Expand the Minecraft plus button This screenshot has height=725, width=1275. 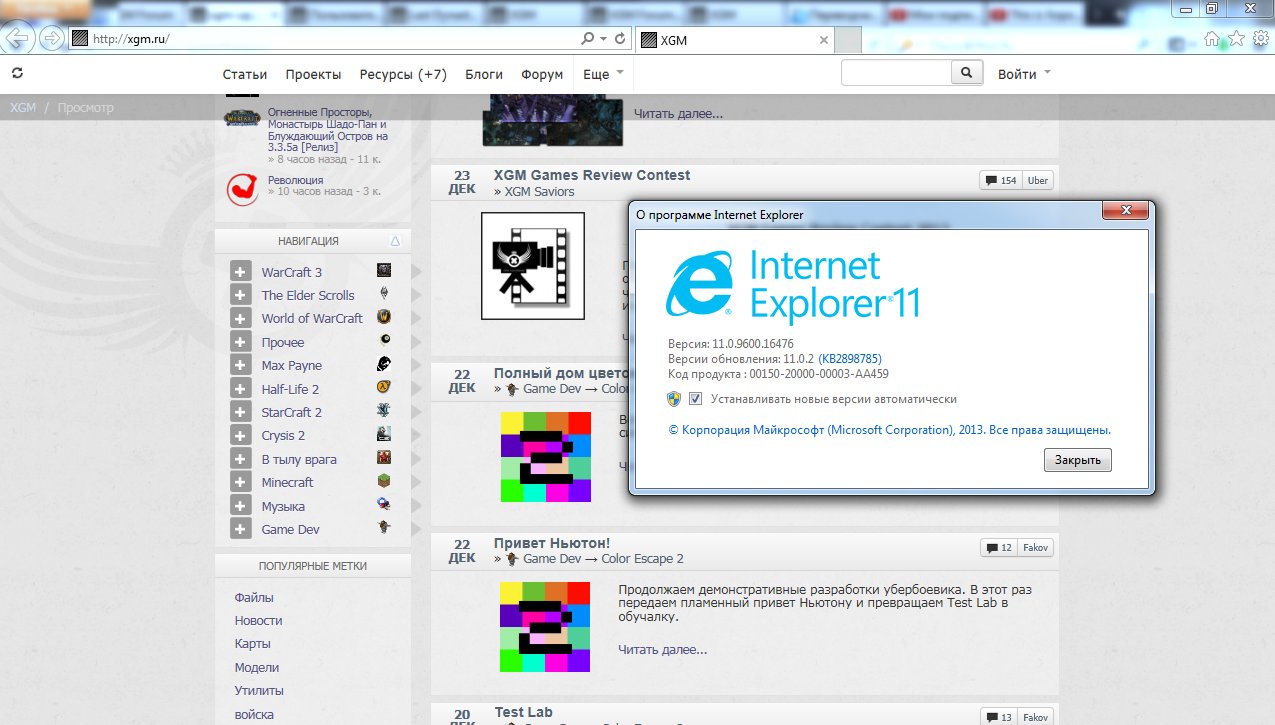coord(240,482)
